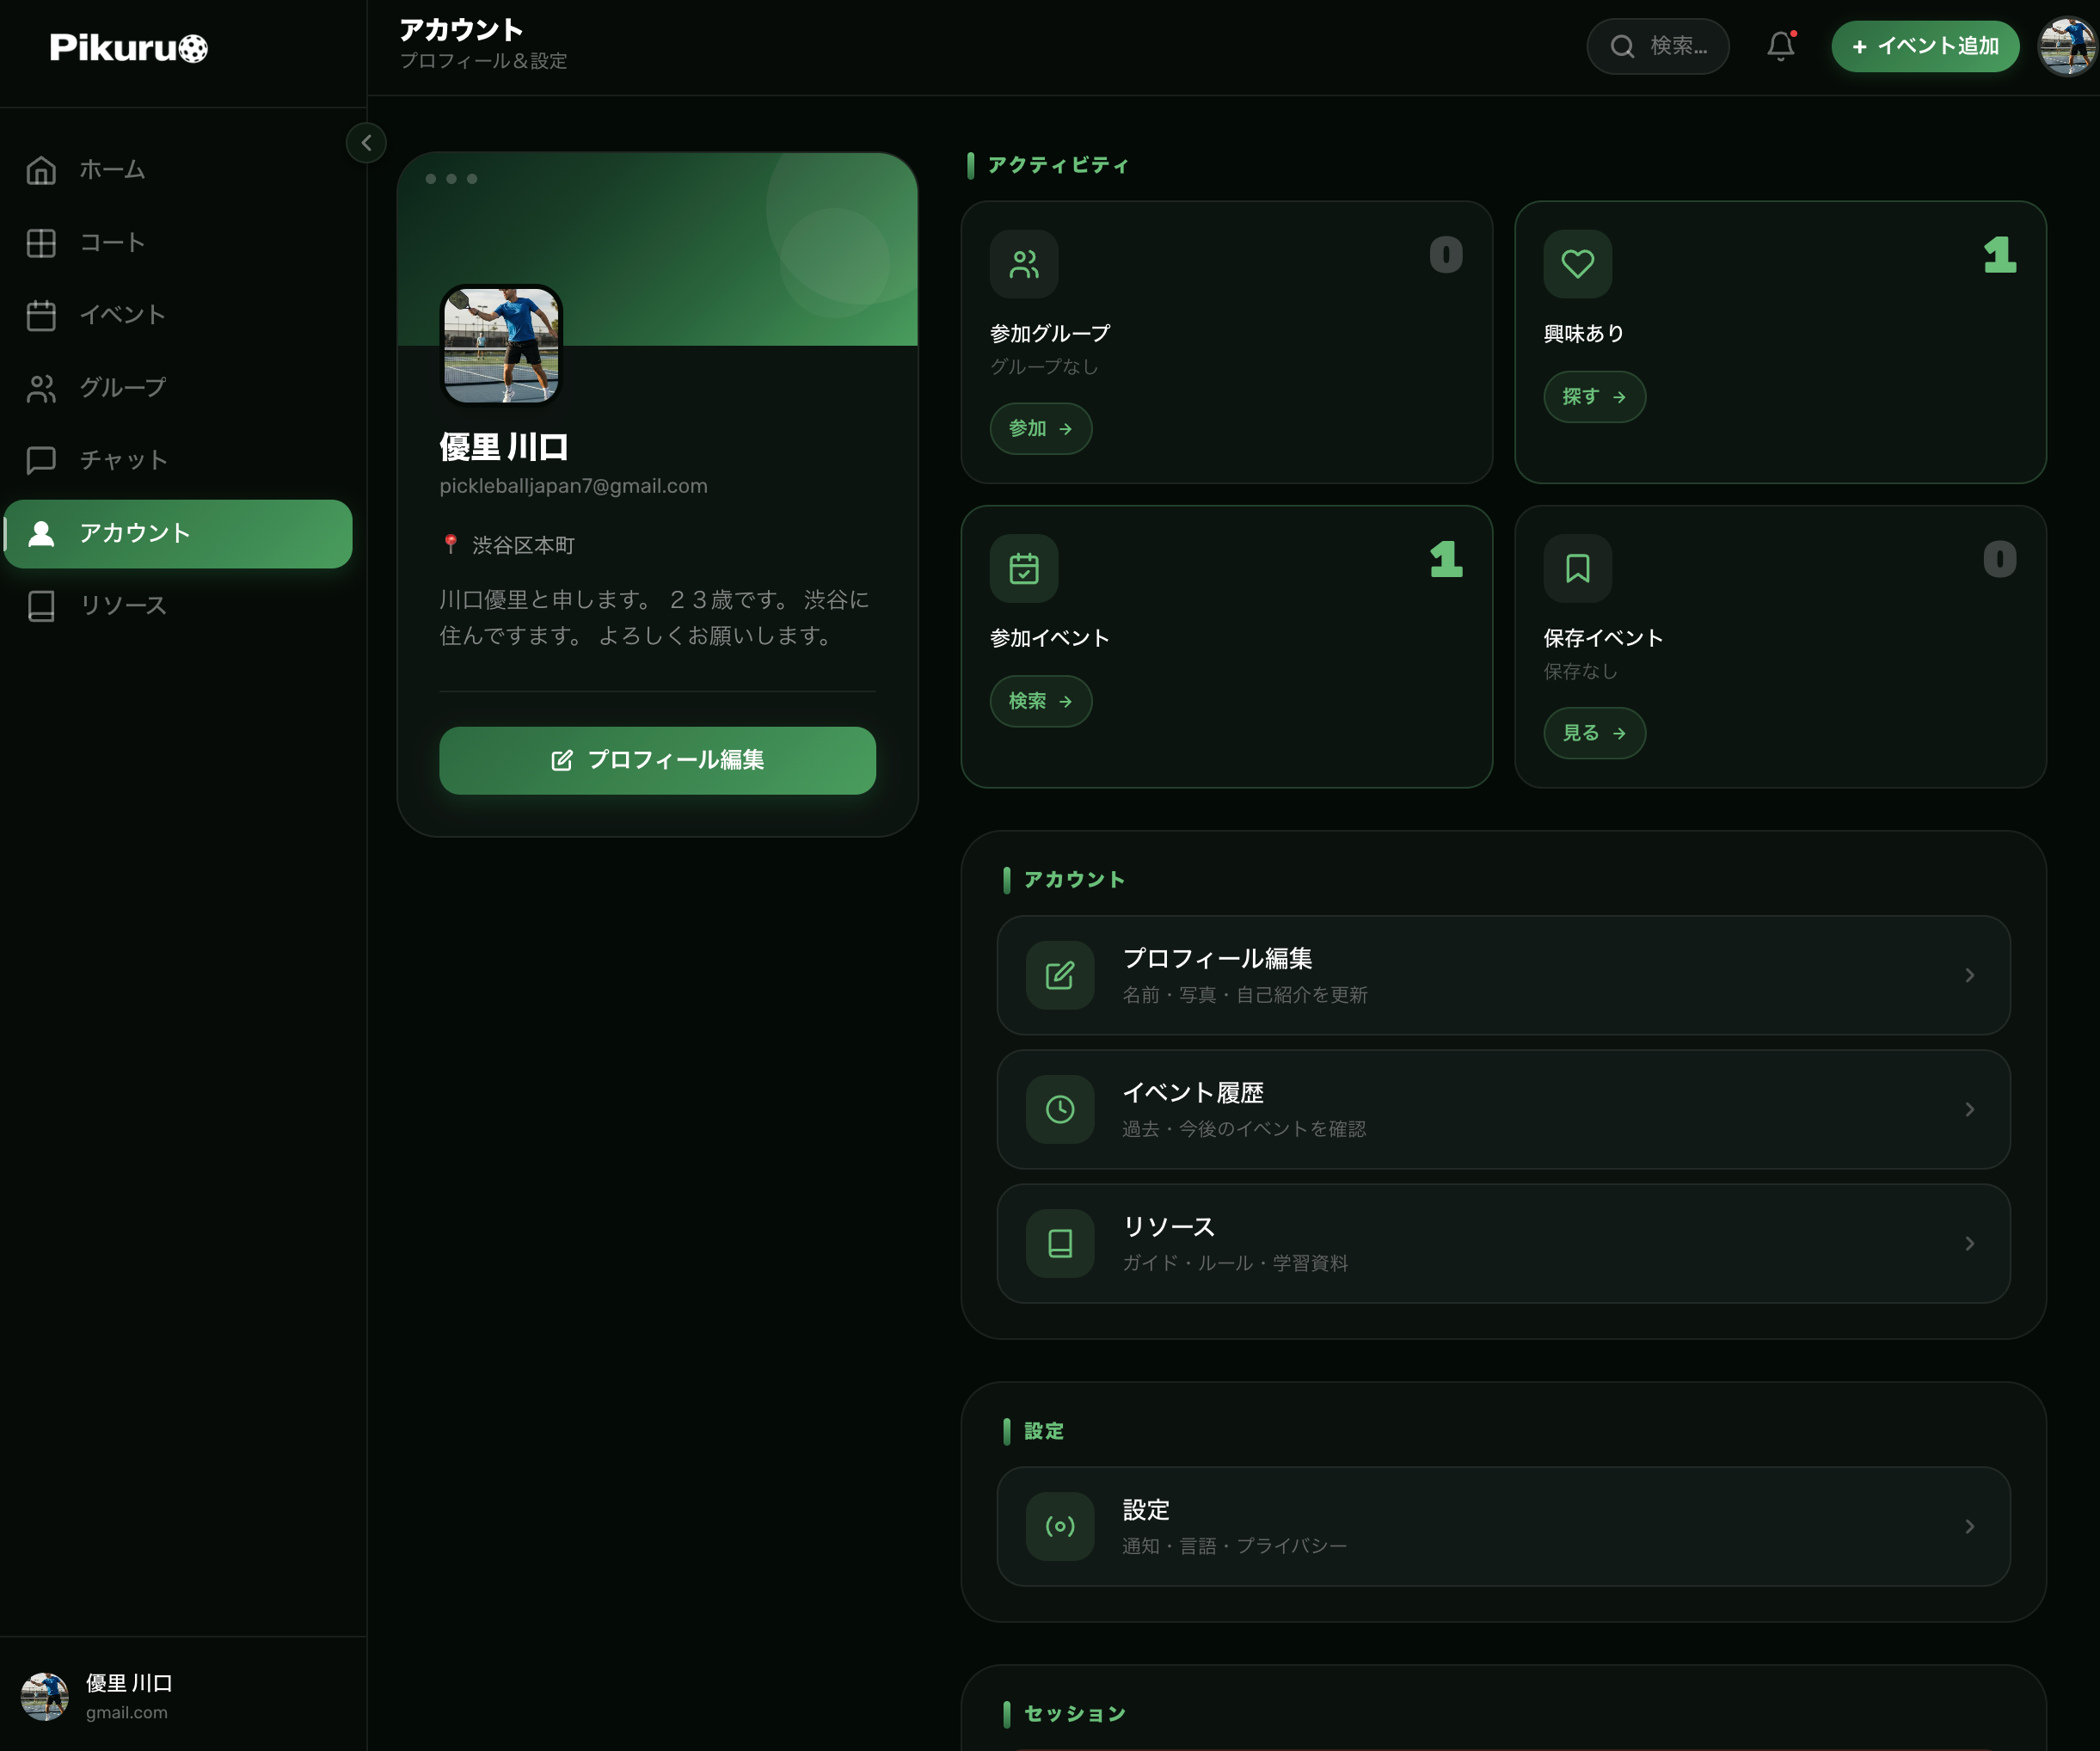Click the 渋谷区本町 location text
Image resolution: width=2100 pixels, height=1751 pixels.
point(523,545)
